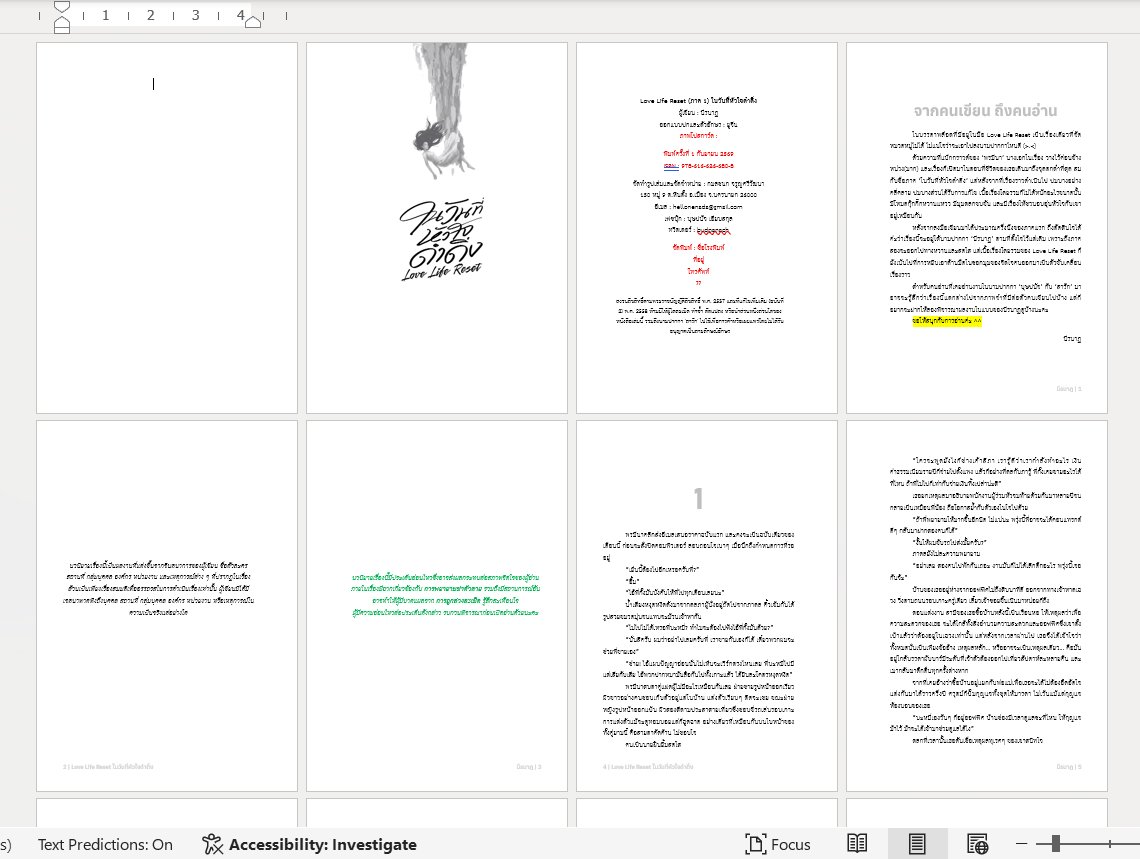Screen dimensions: 1140x859
Task: Click the zoom slider handle
Action: click(x=1056, y=844)
